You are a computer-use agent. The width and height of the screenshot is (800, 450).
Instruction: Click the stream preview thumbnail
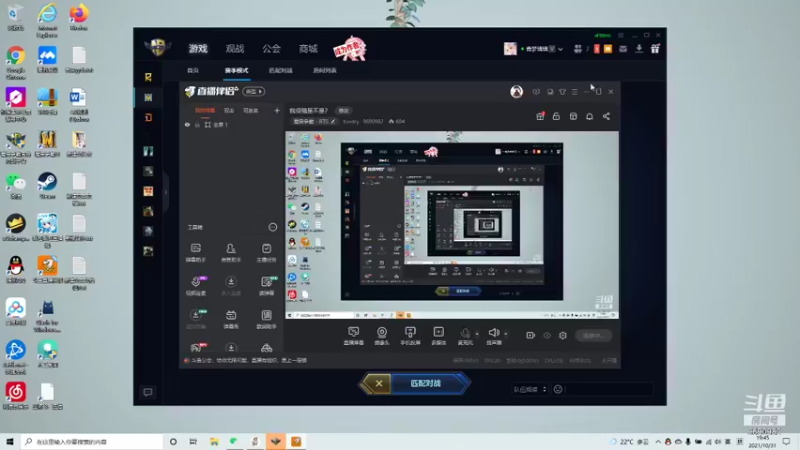[452, 225]
